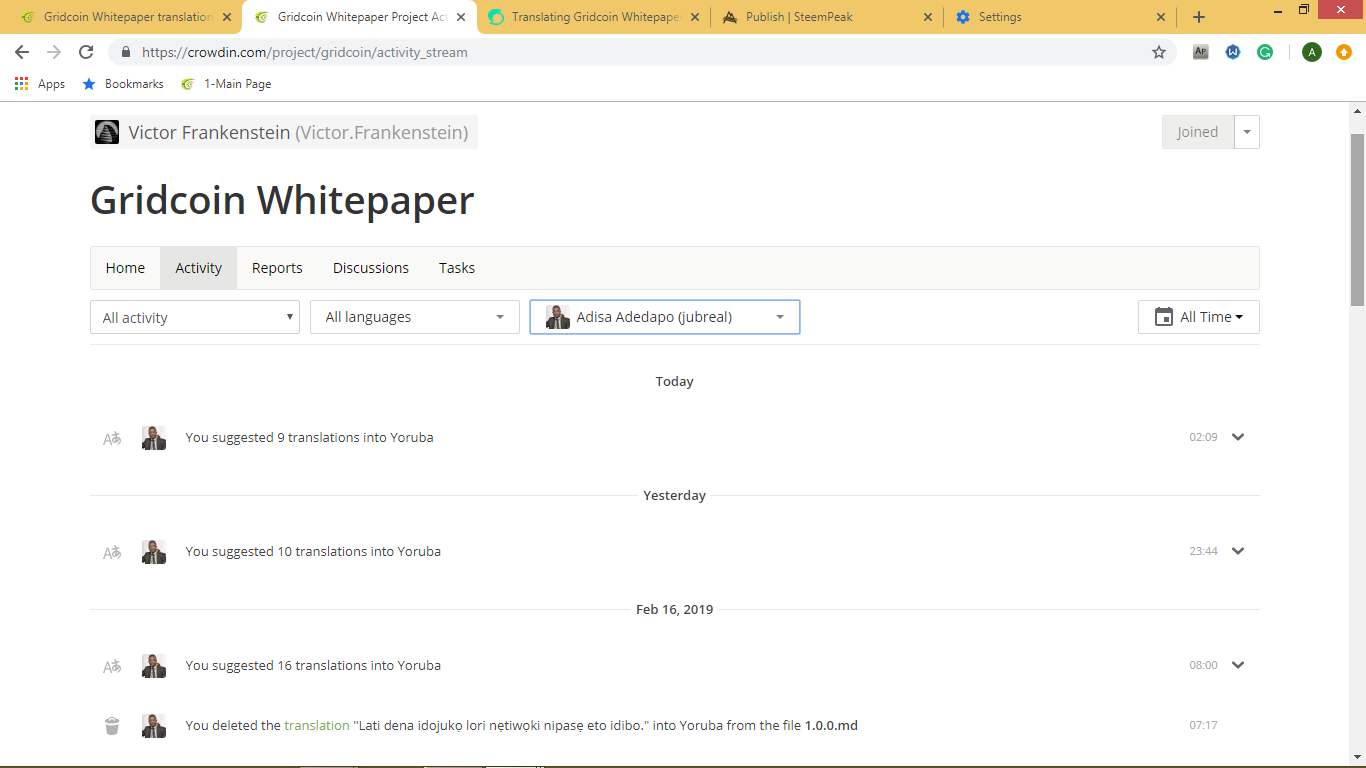The image size is (1366, 768).
Task: Click the 23:44 timestamp
Action: coord(1203,551)
